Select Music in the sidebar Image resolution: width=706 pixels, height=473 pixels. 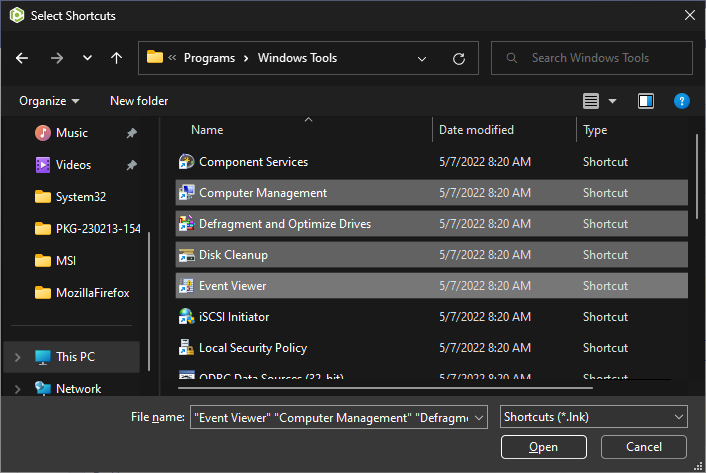[x=72, y=133]
